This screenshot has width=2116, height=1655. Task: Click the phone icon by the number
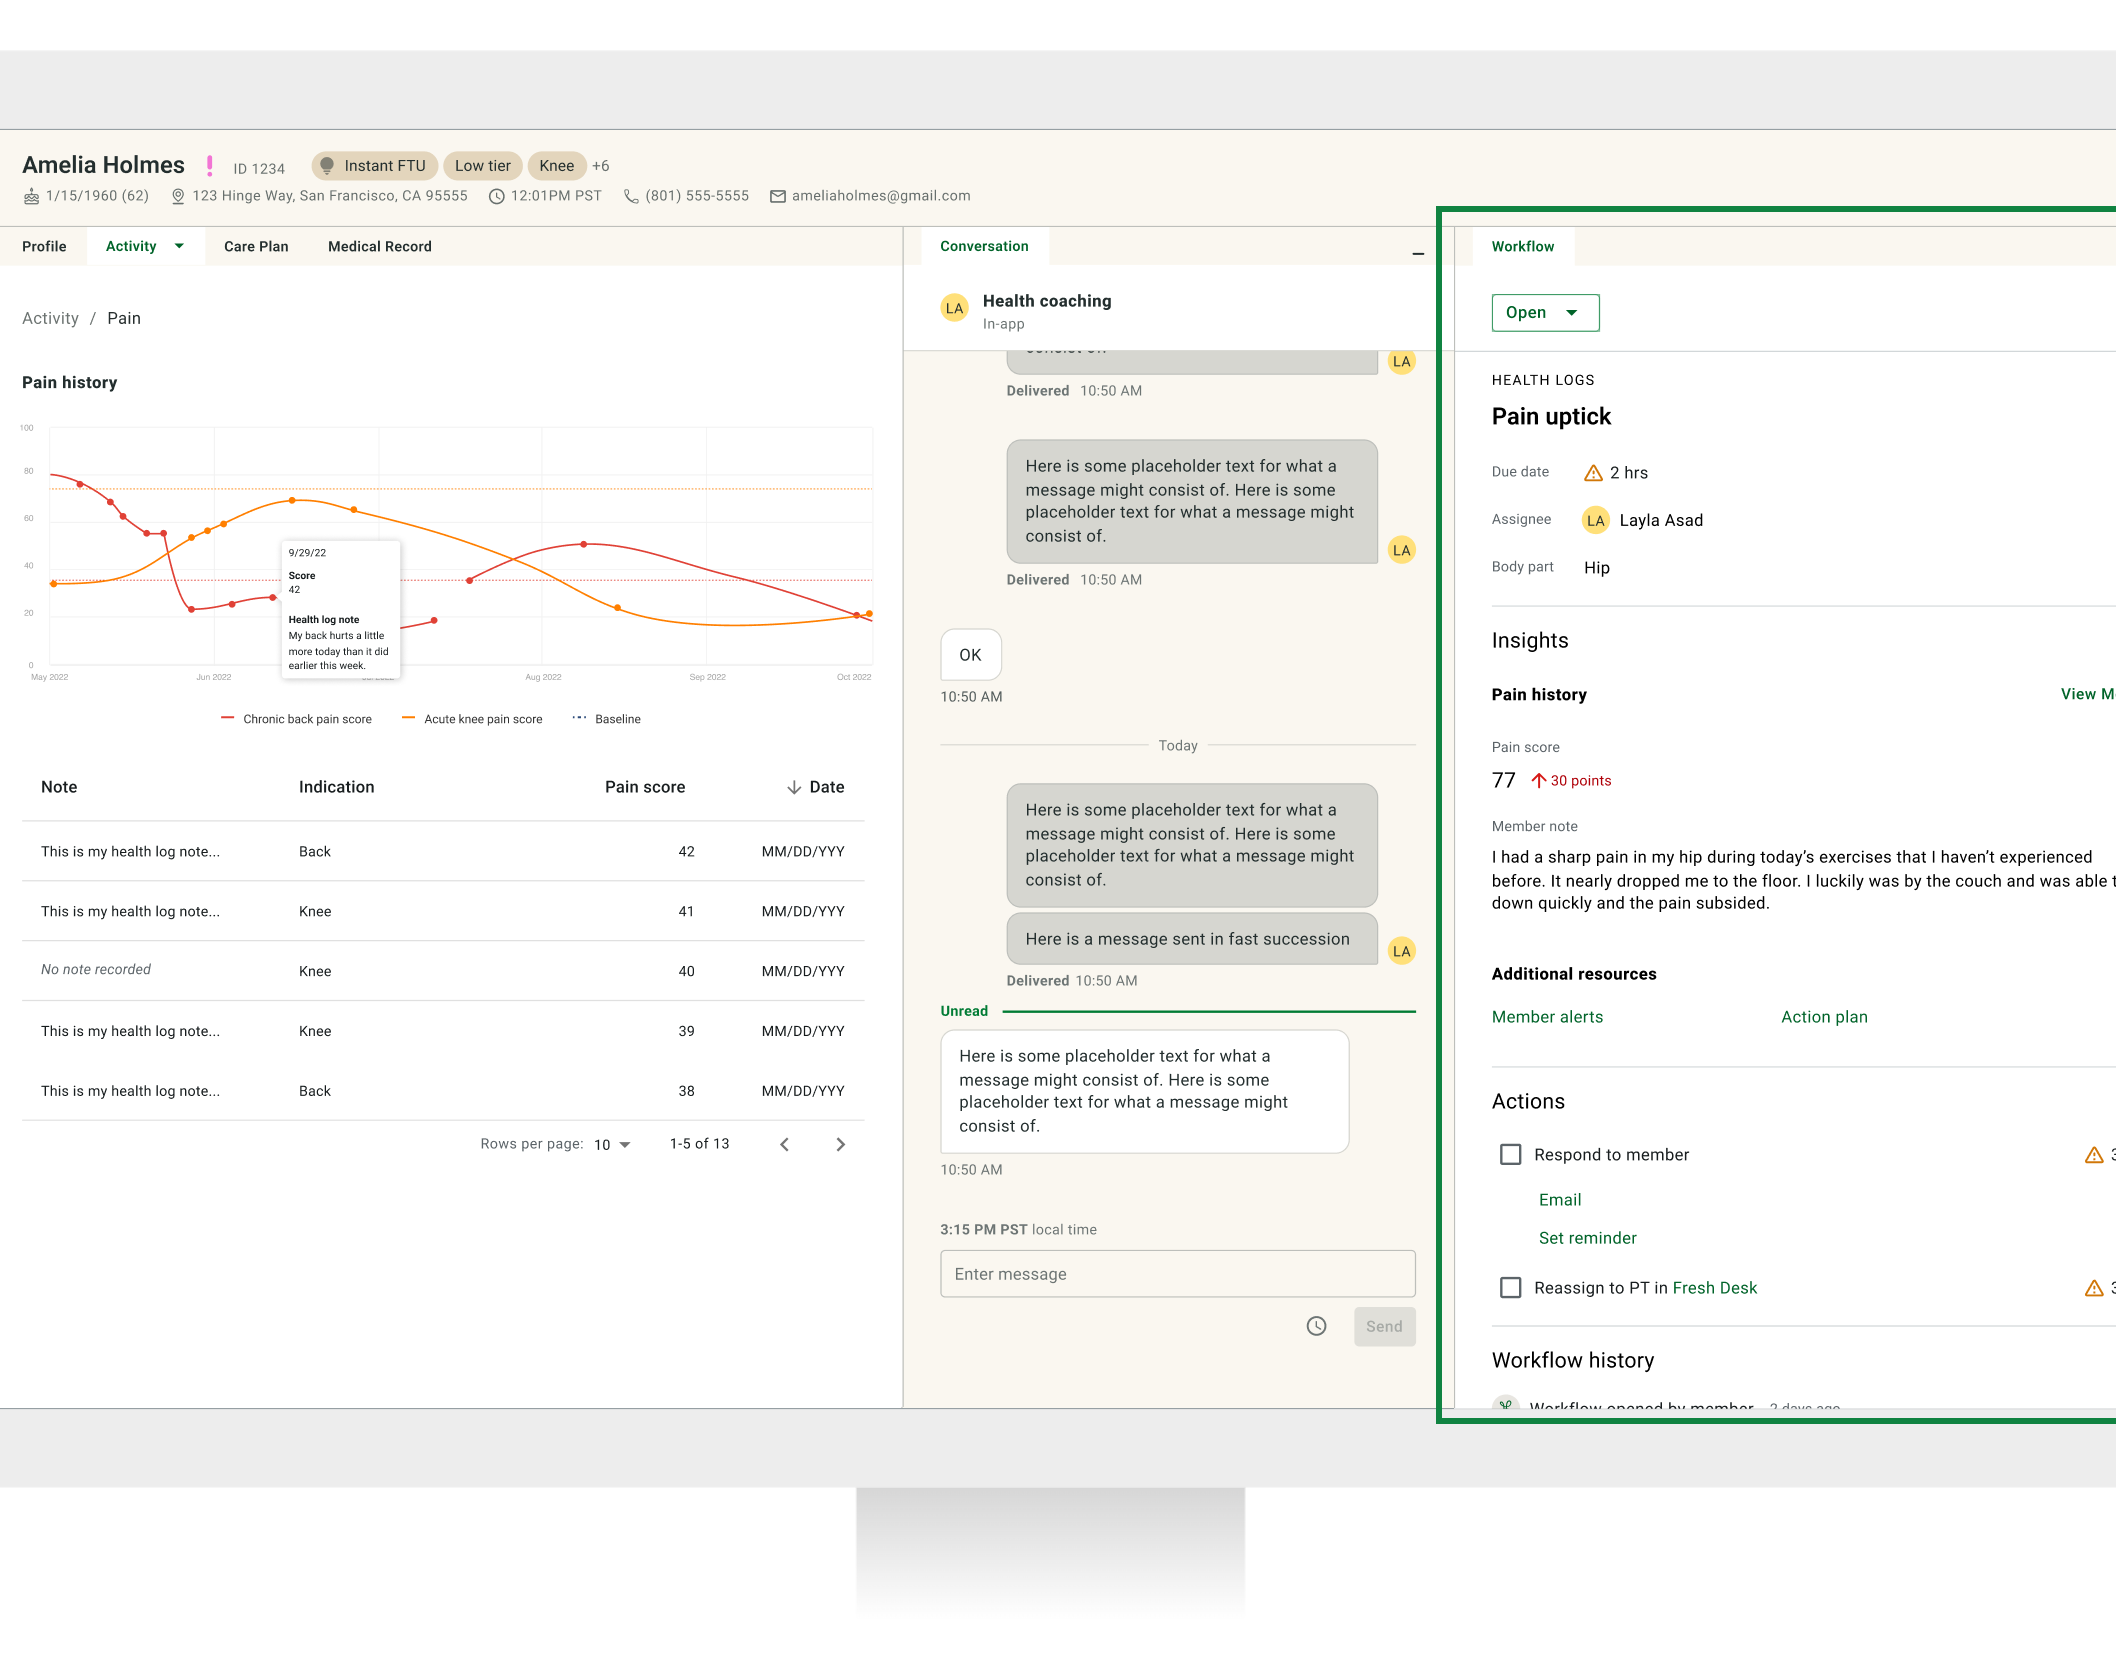[x=631, y=196]
